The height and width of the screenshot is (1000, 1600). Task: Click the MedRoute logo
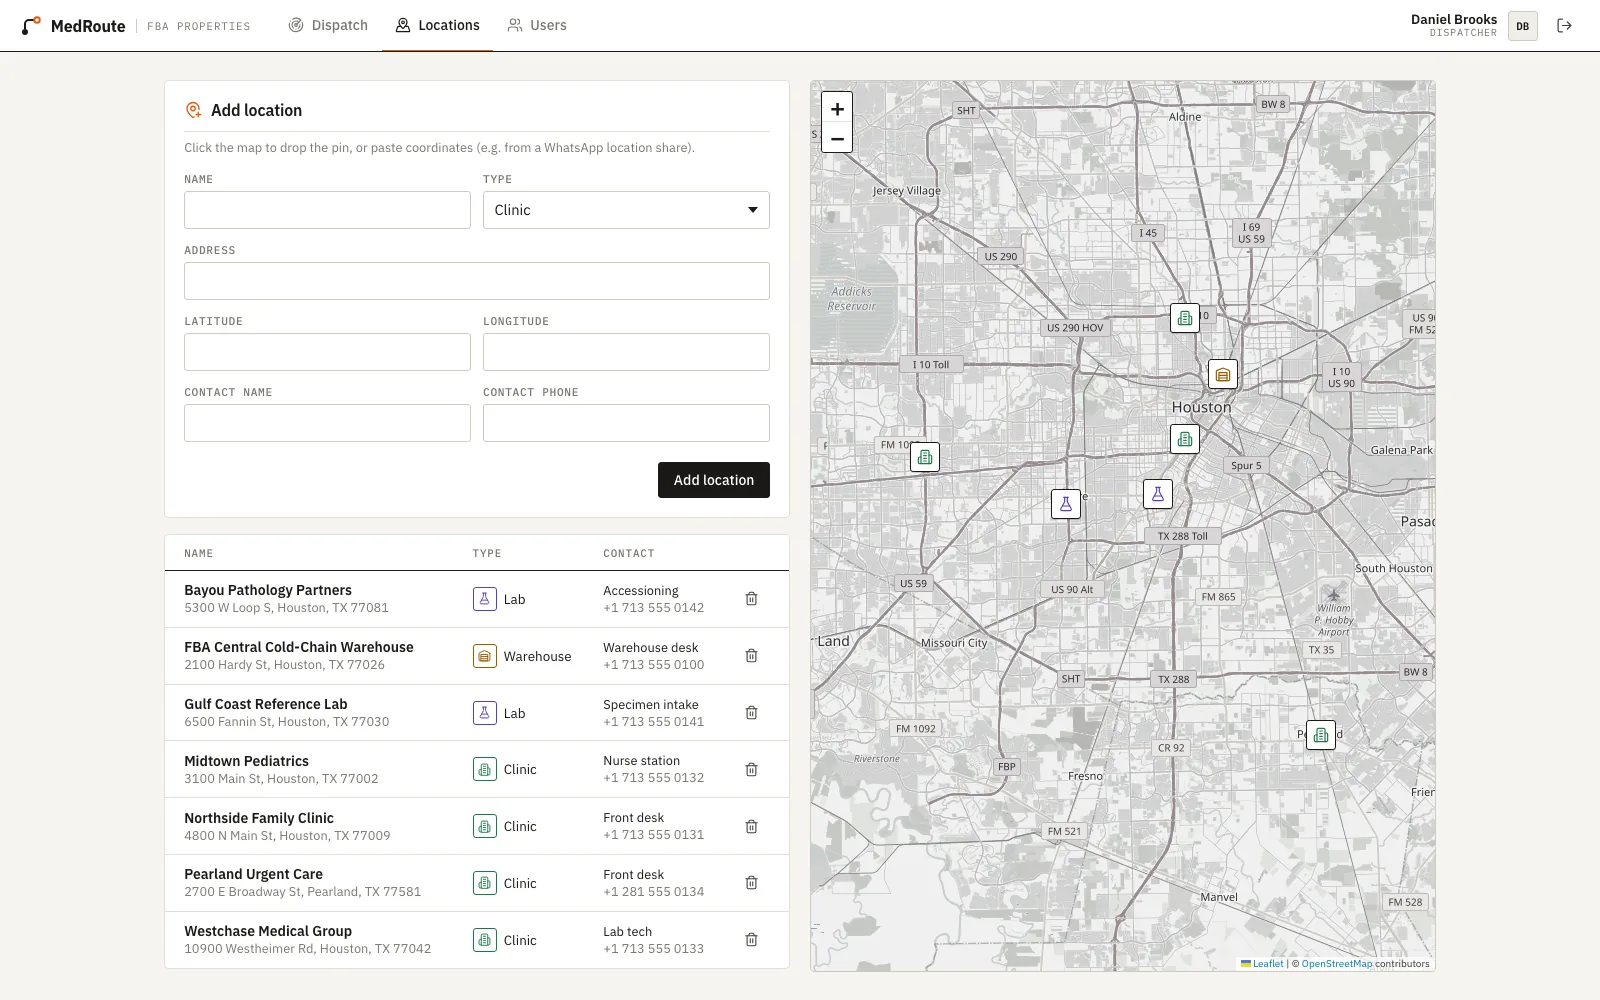click(74, 26)
